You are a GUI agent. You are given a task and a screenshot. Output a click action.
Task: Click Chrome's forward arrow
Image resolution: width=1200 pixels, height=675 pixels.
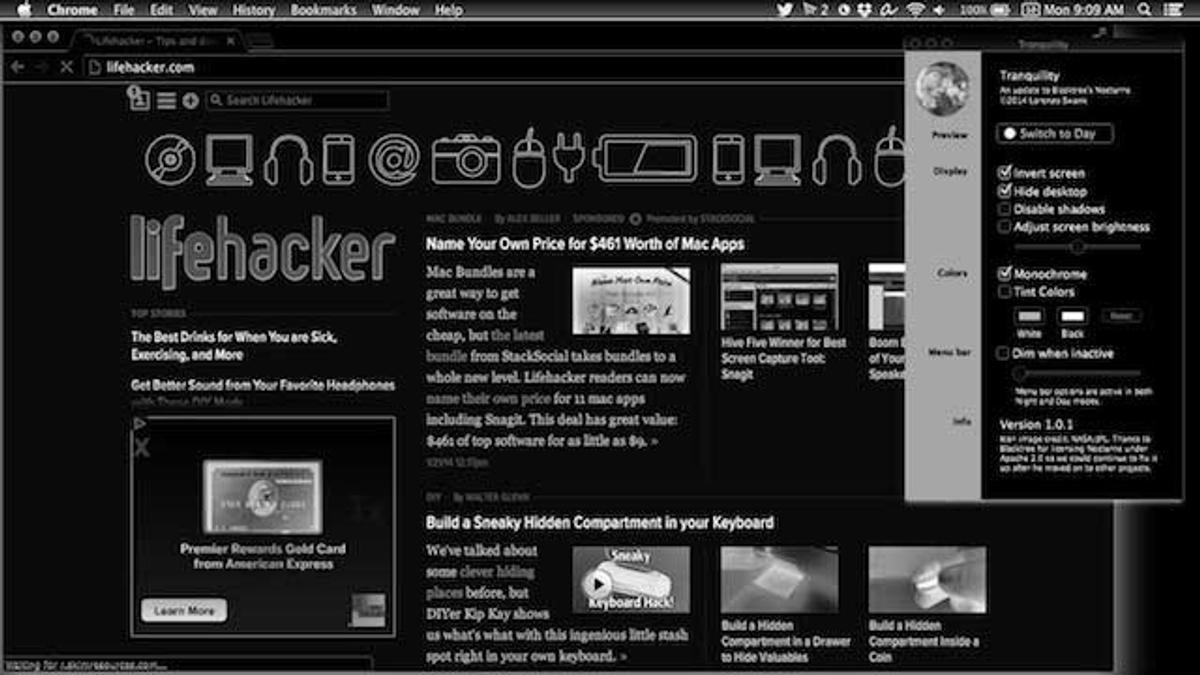[x=41, y=67]
